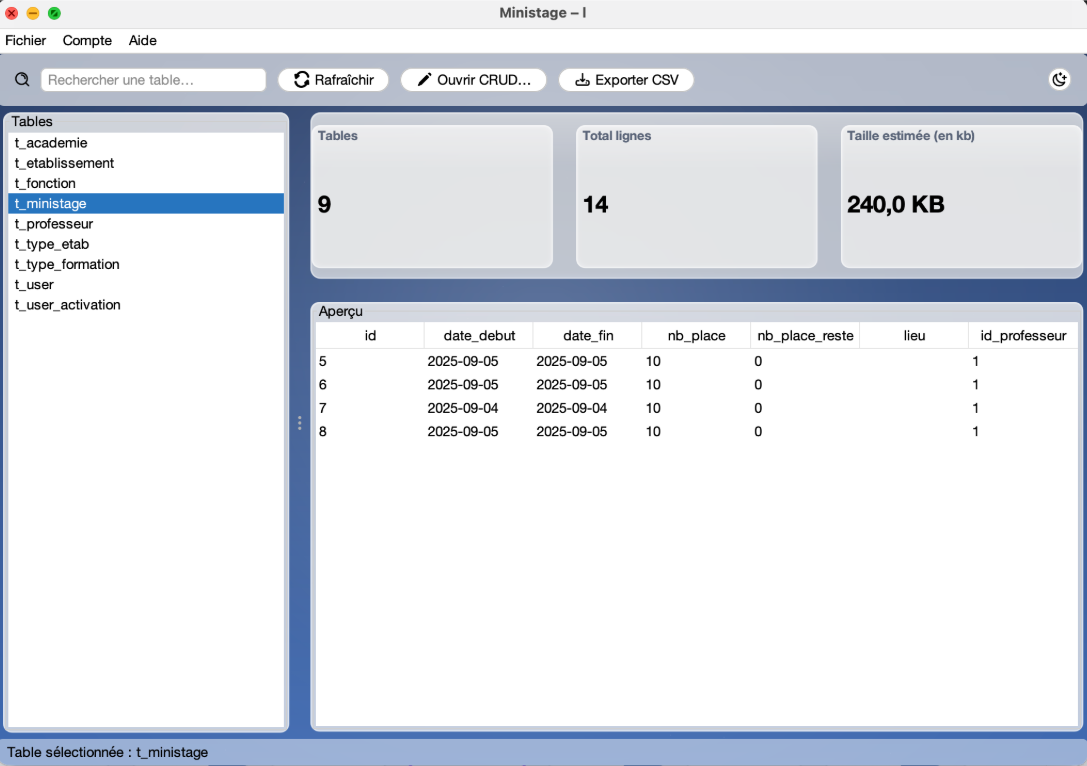Viewport: 1087px width, 766px height.
Task: Open the Compte menu
Action: 87,41
